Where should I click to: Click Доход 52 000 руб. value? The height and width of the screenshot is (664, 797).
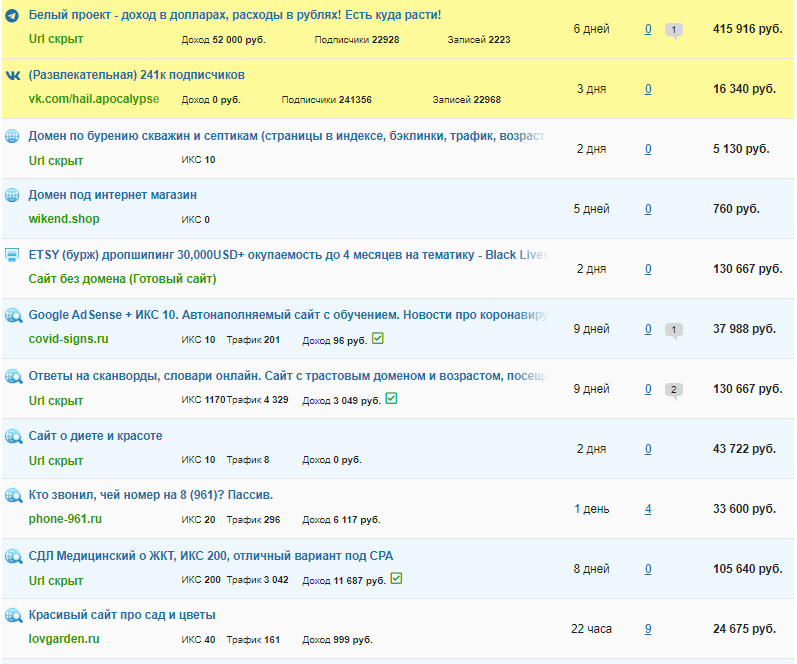[x=224, y=40]
